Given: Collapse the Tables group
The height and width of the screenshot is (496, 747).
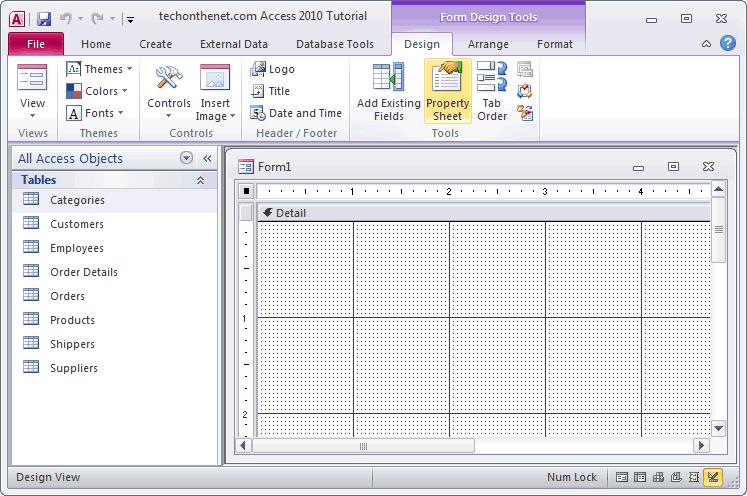Looking at the screenshot, I should coord(201,180).
